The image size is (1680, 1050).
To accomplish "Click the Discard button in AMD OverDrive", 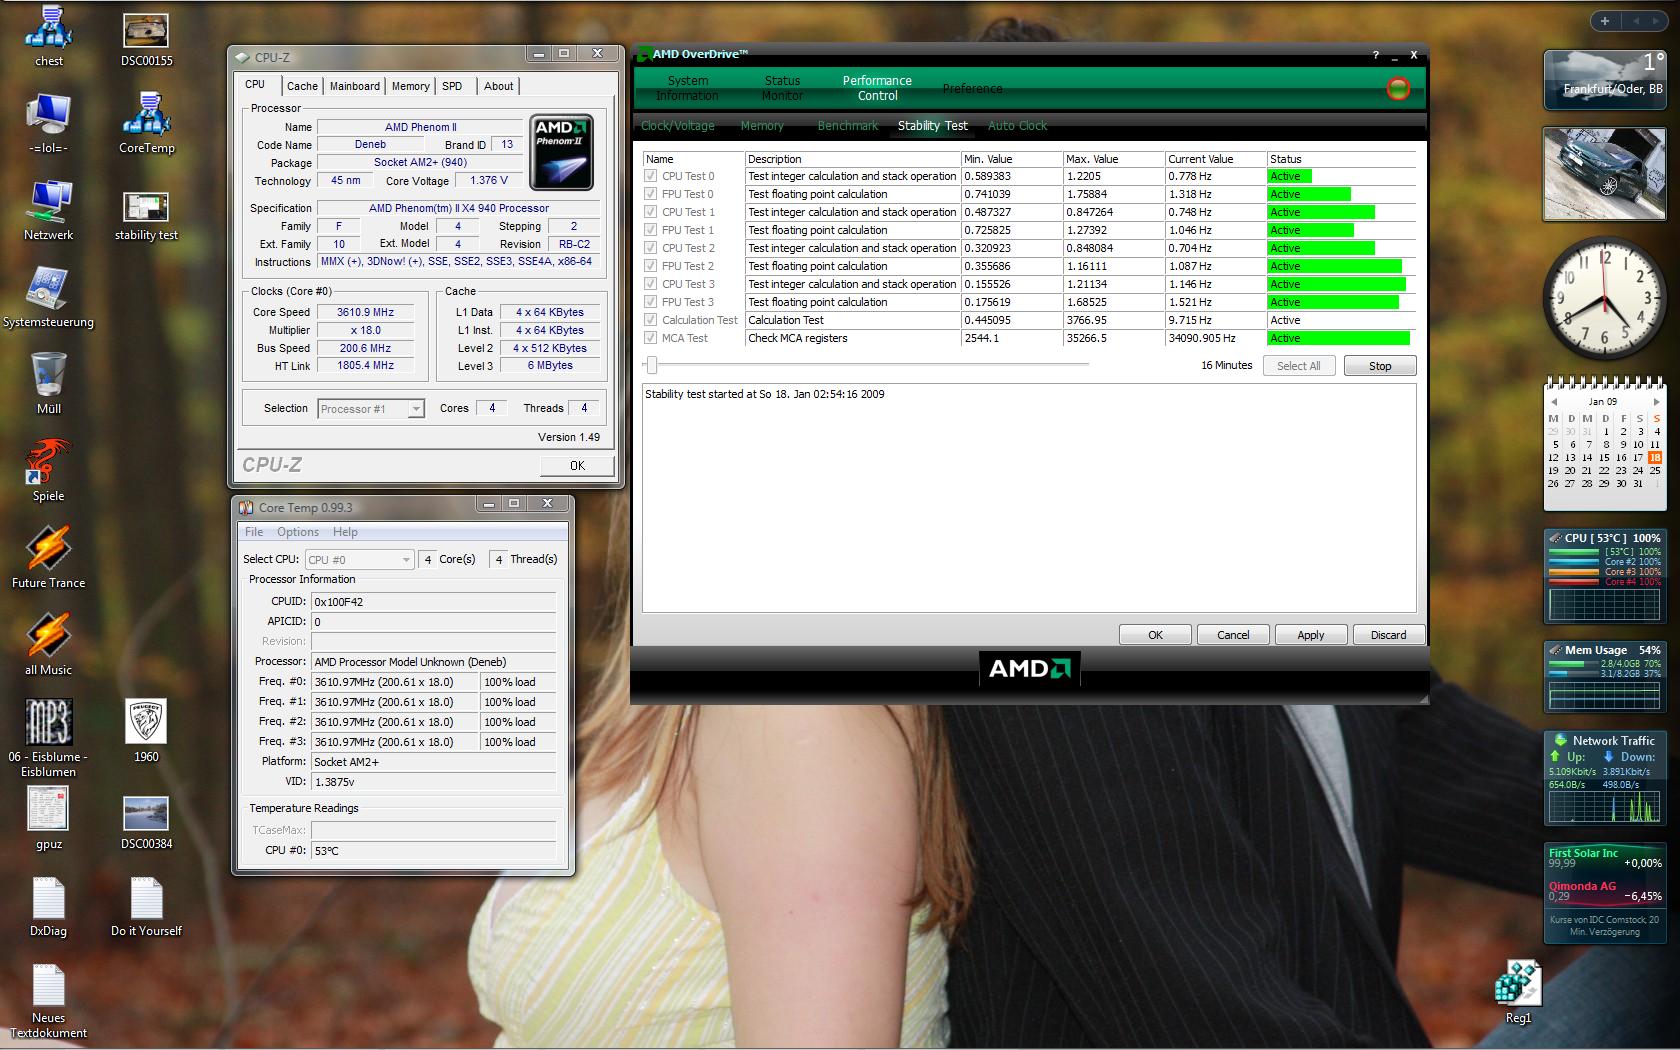I will (1388, 635).
